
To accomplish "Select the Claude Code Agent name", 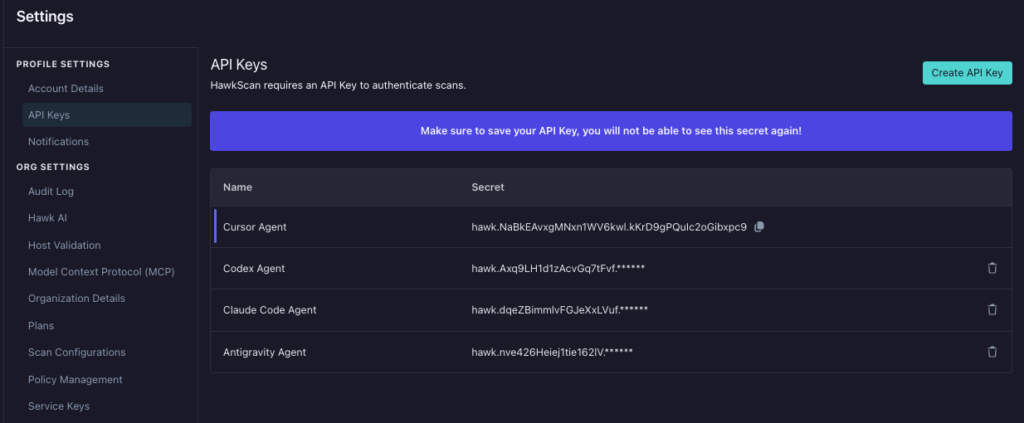I will 270,310.
